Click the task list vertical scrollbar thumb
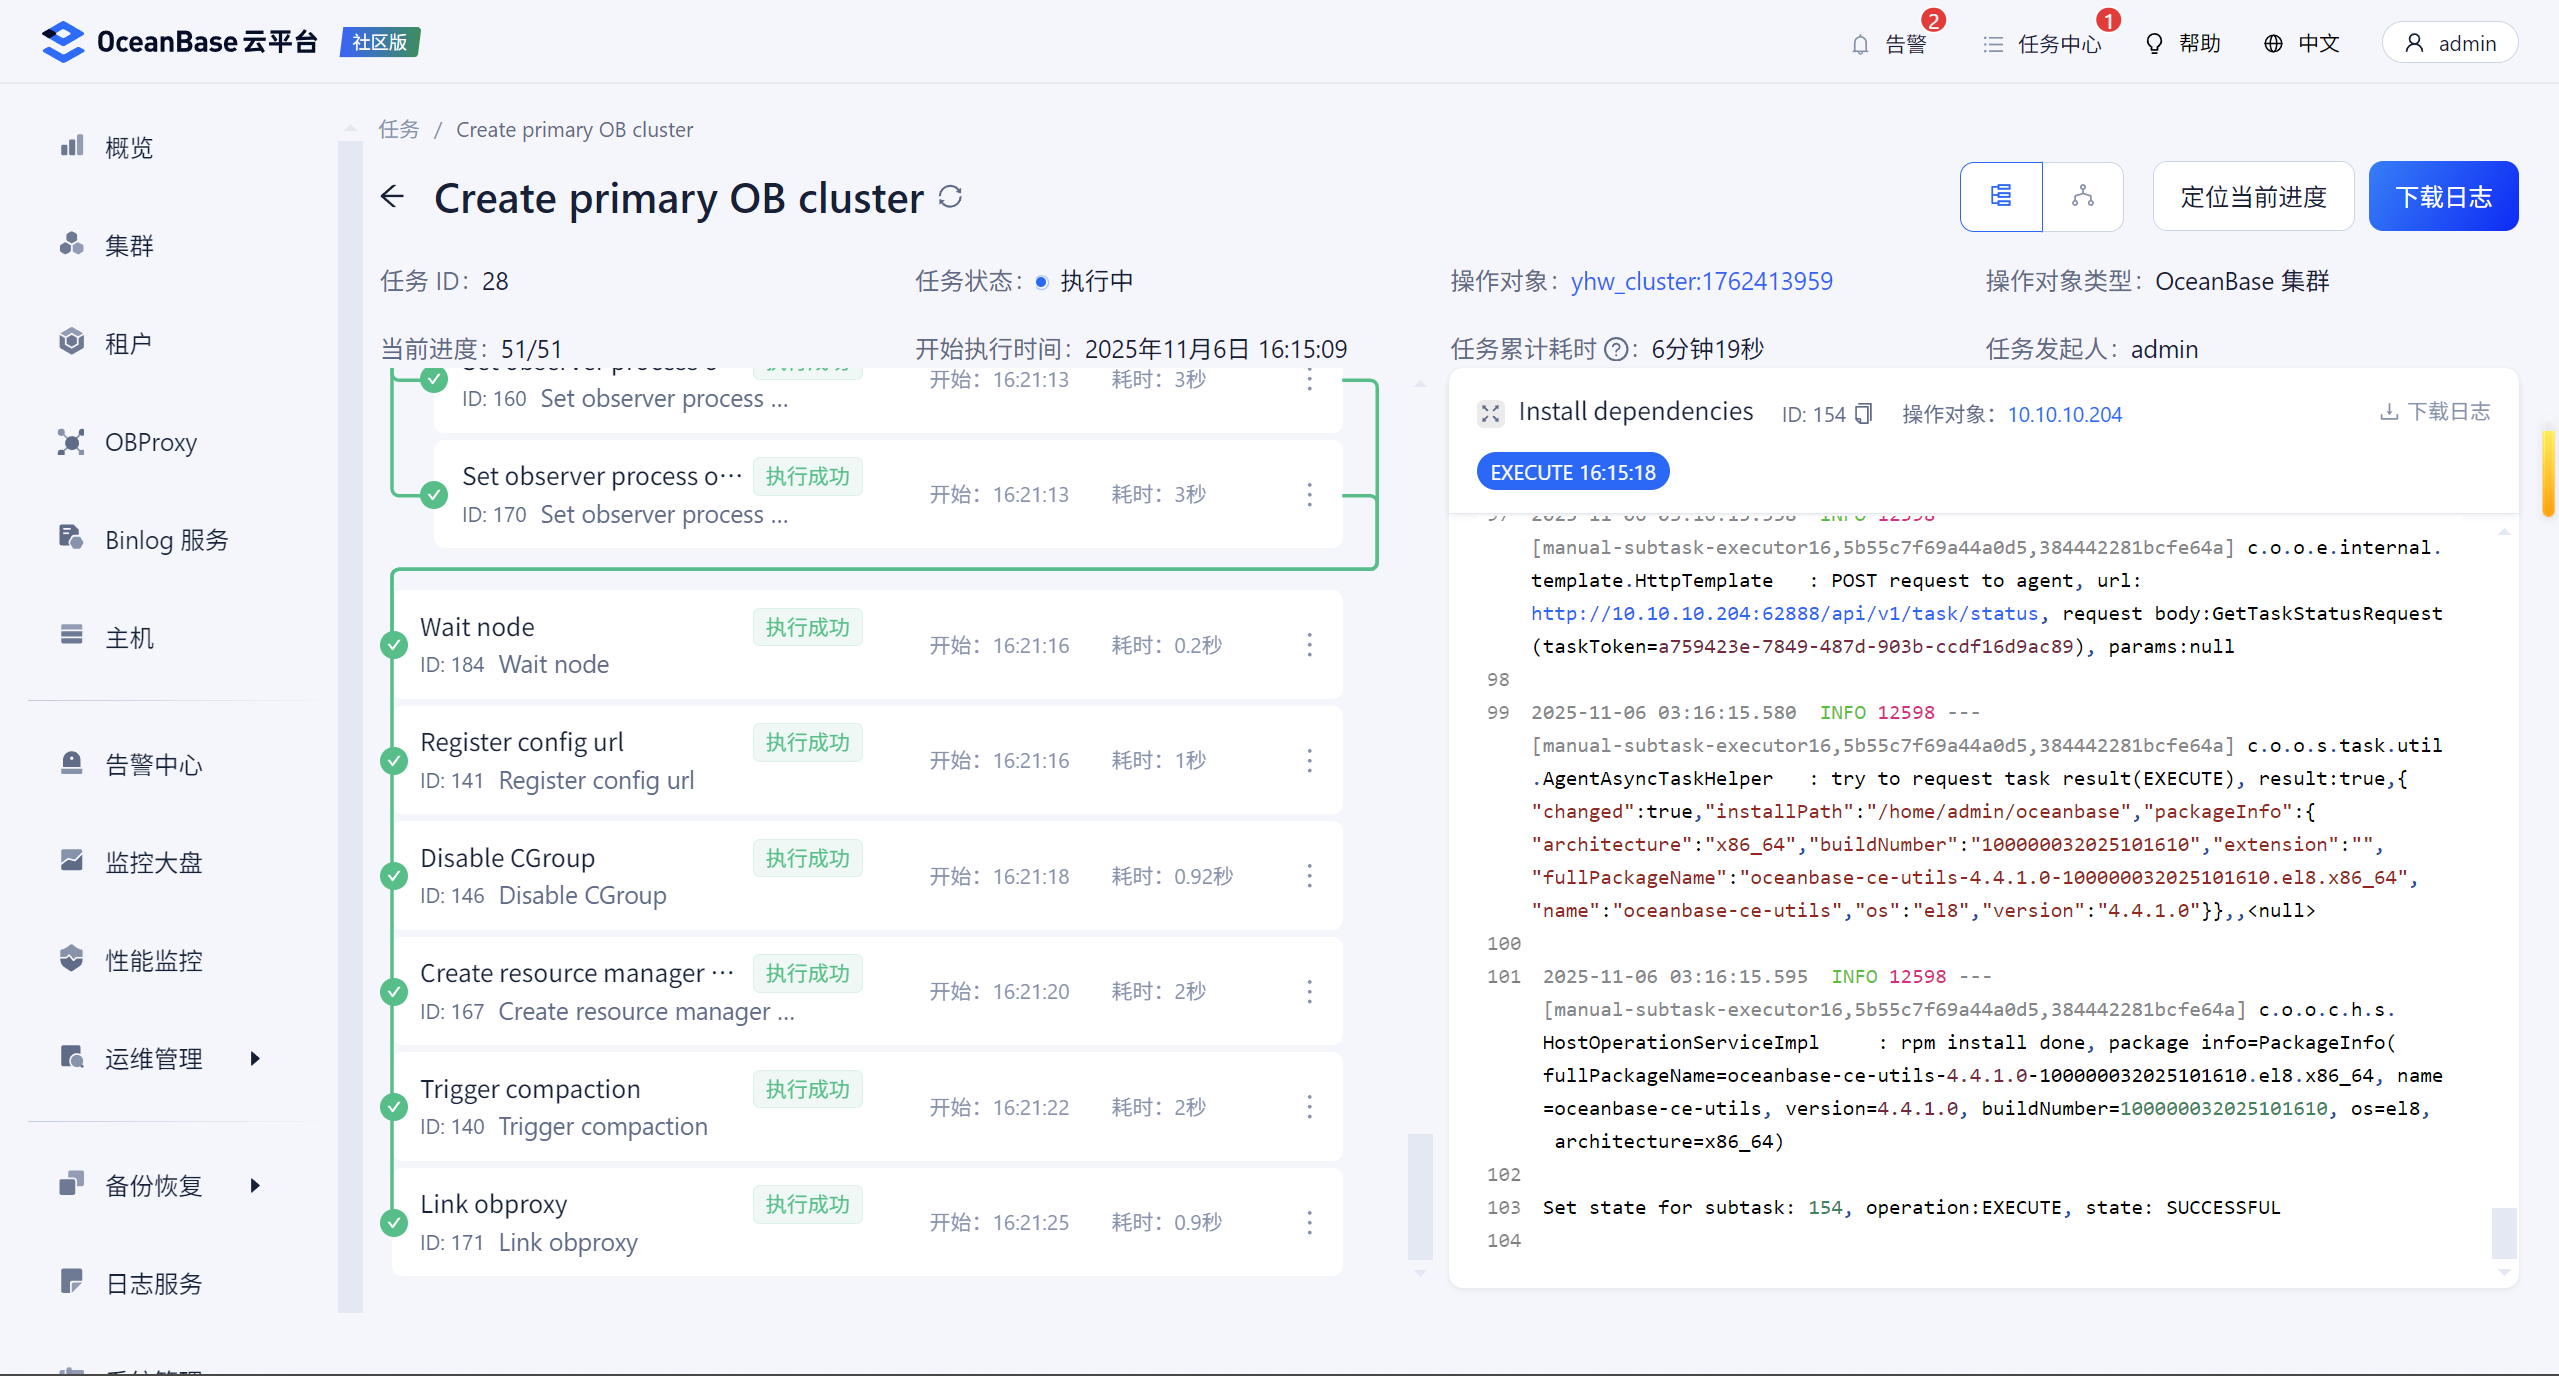 click(x=1420, y=1196)
